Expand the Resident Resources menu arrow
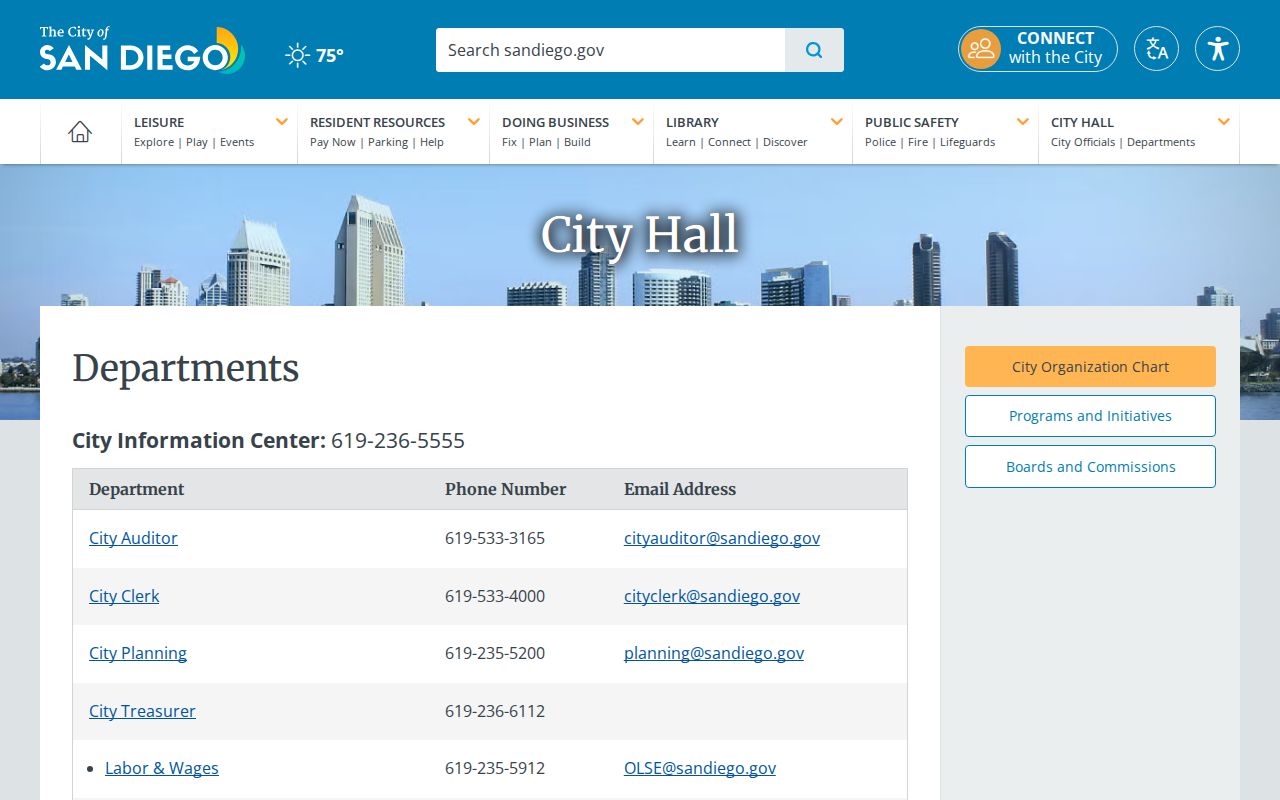Screen dimensions: 1280x800 point(474,122)
